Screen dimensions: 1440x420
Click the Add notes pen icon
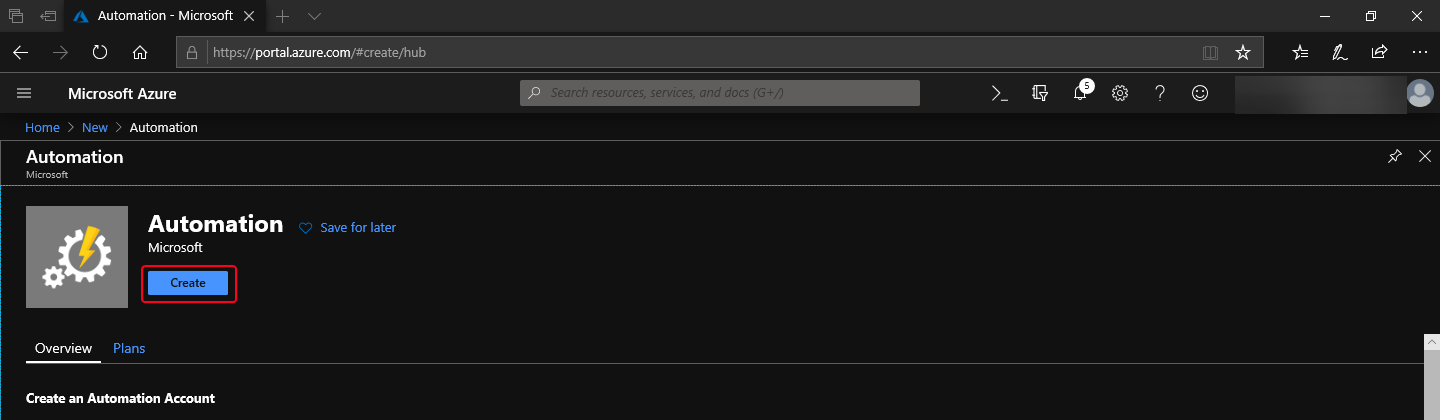point(1338,52)
